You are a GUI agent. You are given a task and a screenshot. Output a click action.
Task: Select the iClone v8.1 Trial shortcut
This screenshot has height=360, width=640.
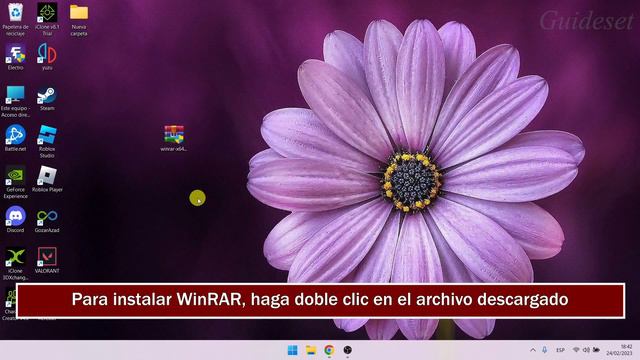[x=47, y=19]
